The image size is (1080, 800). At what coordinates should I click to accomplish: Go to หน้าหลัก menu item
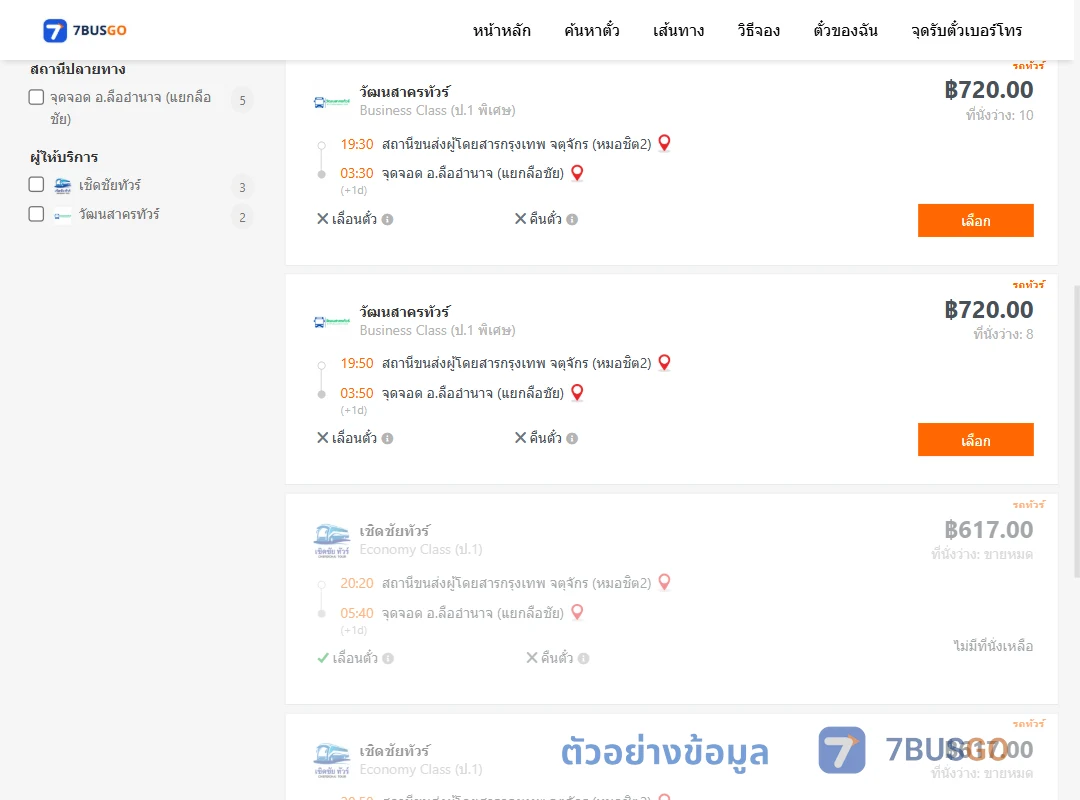(501, 30)
